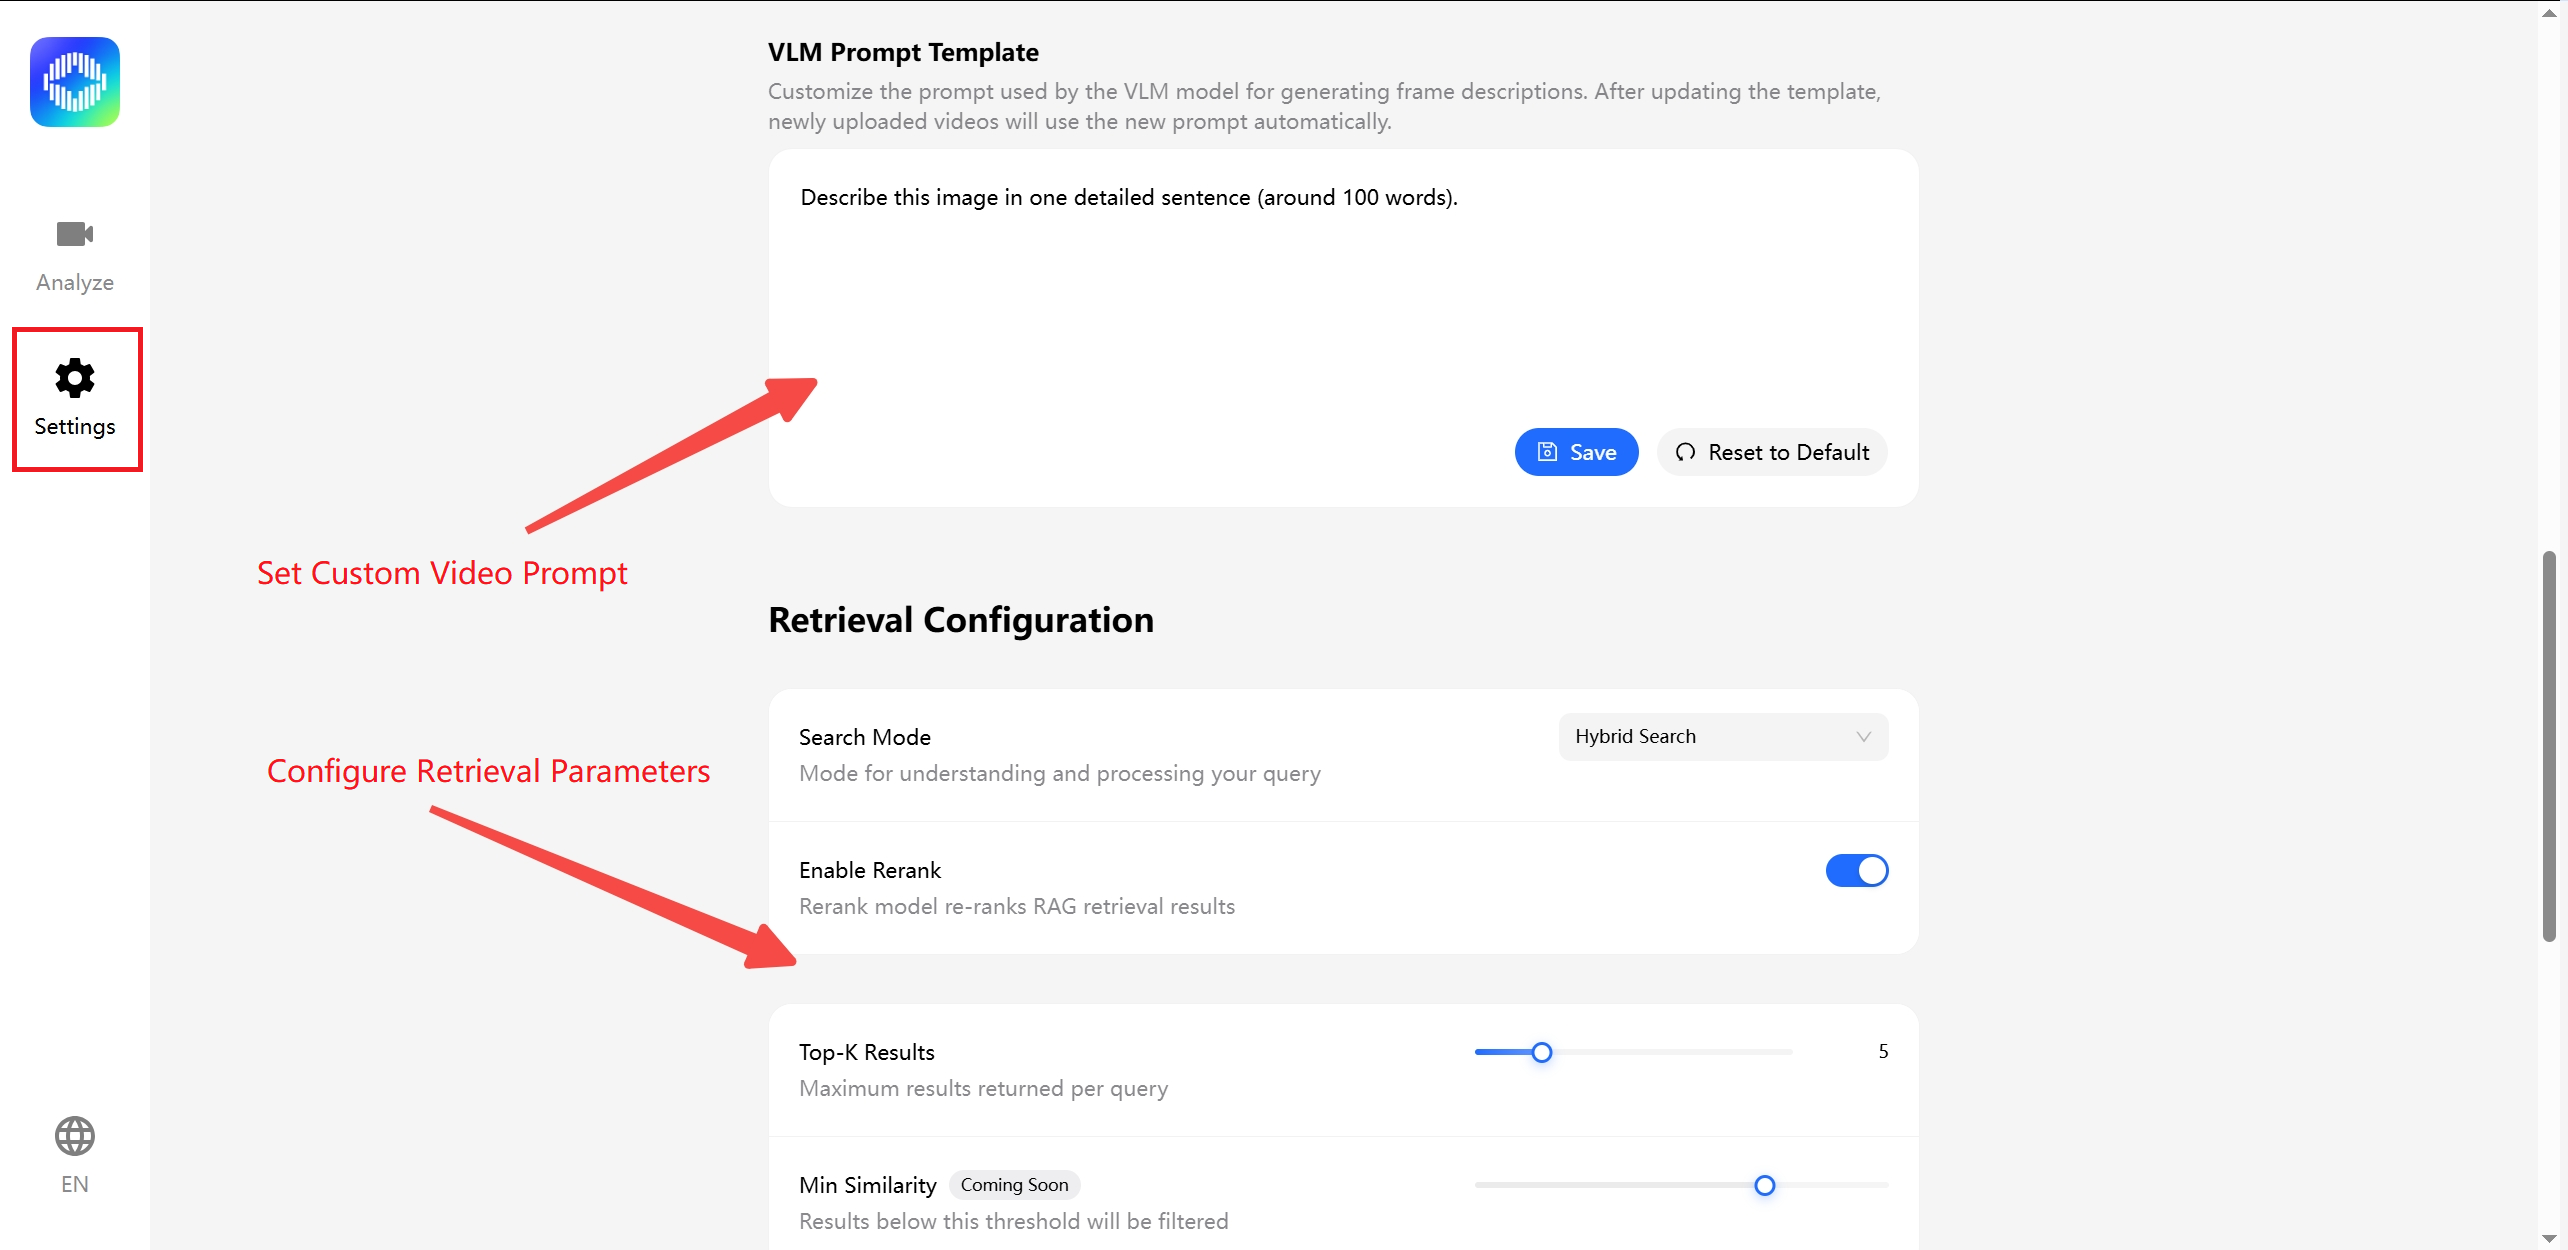This screenshot has width=2568, height=1250.
Task: Click the Coming Soon badge
Action: [x=1014, y=1185]
